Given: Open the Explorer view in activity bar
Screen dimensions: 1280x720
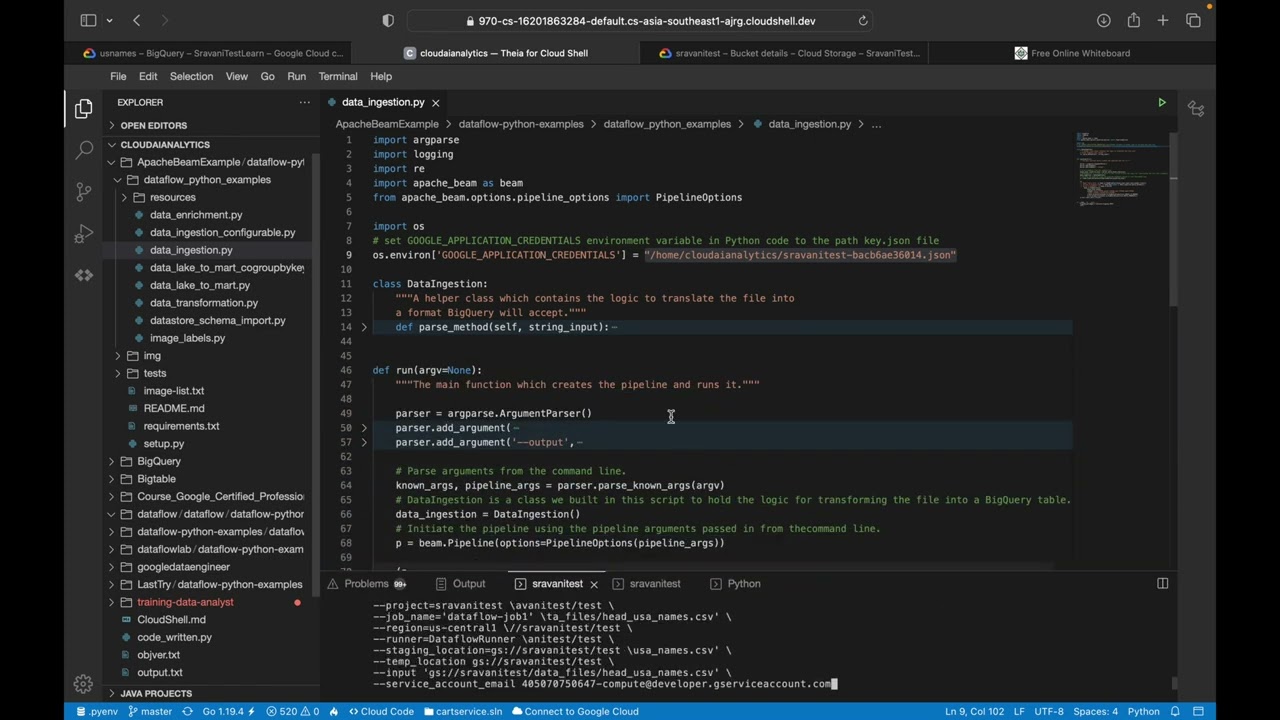Looking at the screenshot, I should (83, 108).
